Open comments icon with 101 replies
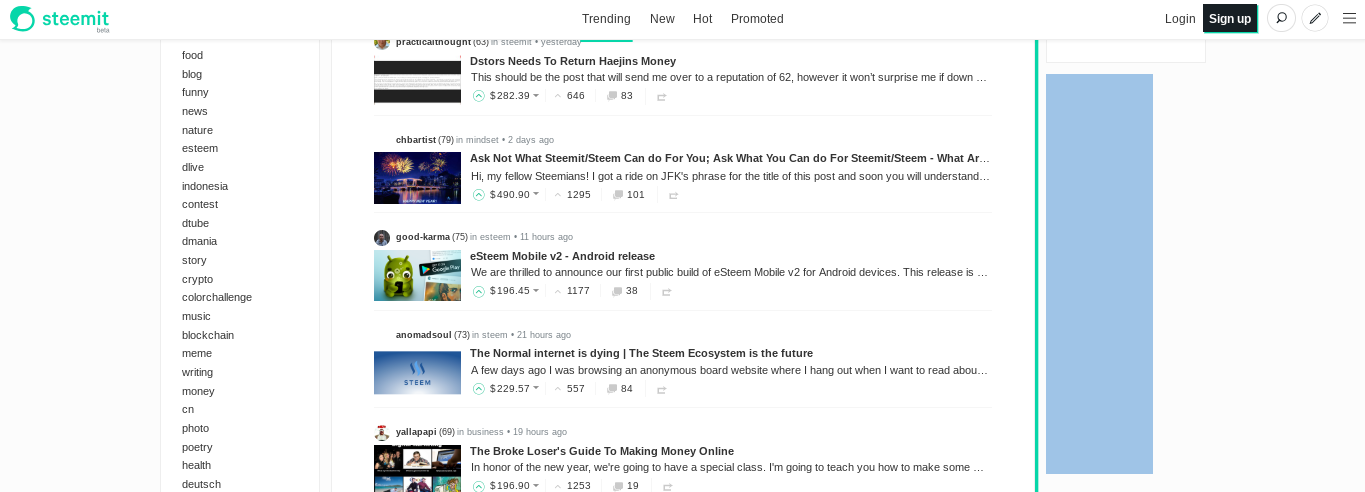This screenshot has width=1365, height=492. [x=618, y=195]
